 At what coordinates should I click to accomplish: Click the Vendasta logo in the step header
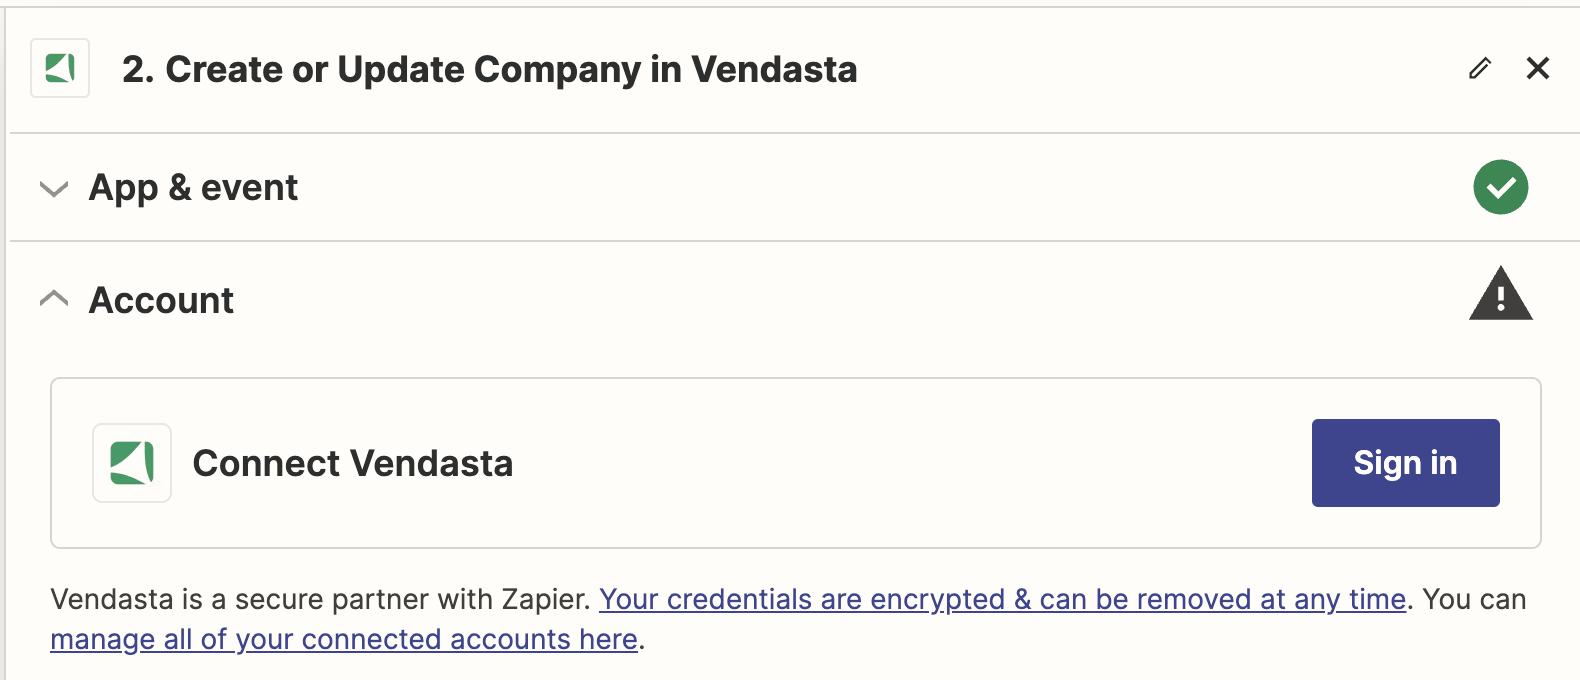(60, 68)
